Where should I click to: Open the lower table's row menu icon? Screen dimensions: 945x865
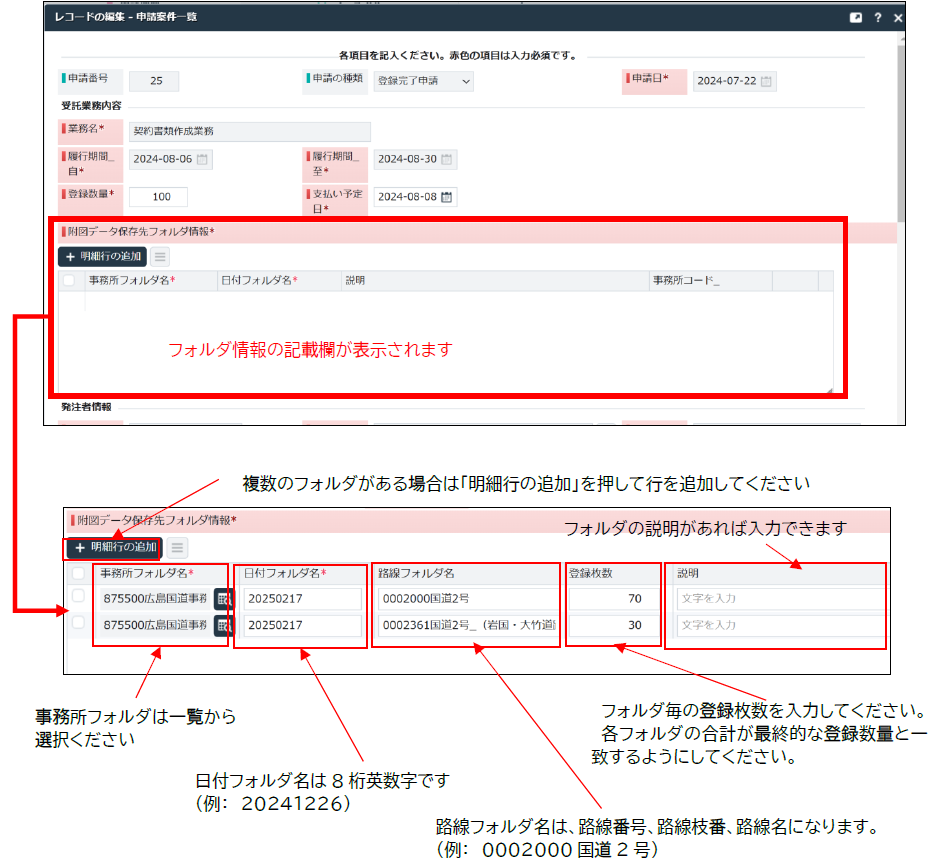[x=176, y=547]
